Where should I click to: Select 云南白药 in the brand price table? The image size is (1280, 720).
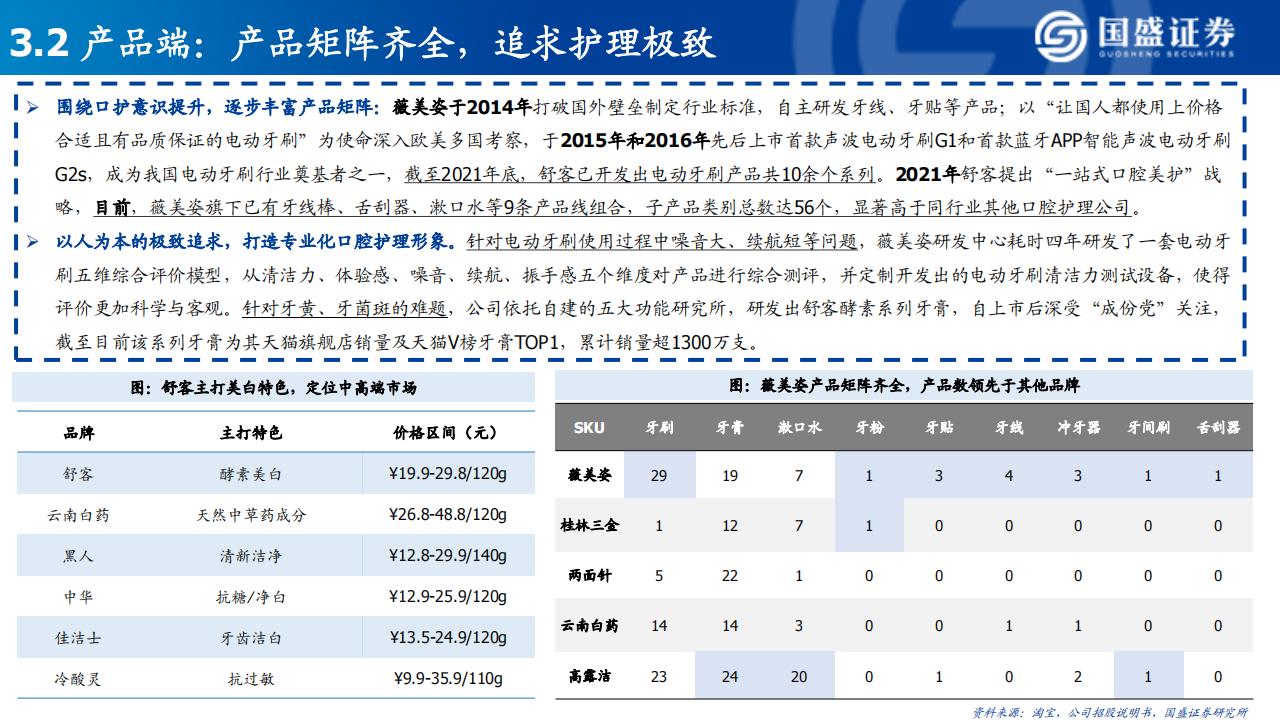[78, 516]
